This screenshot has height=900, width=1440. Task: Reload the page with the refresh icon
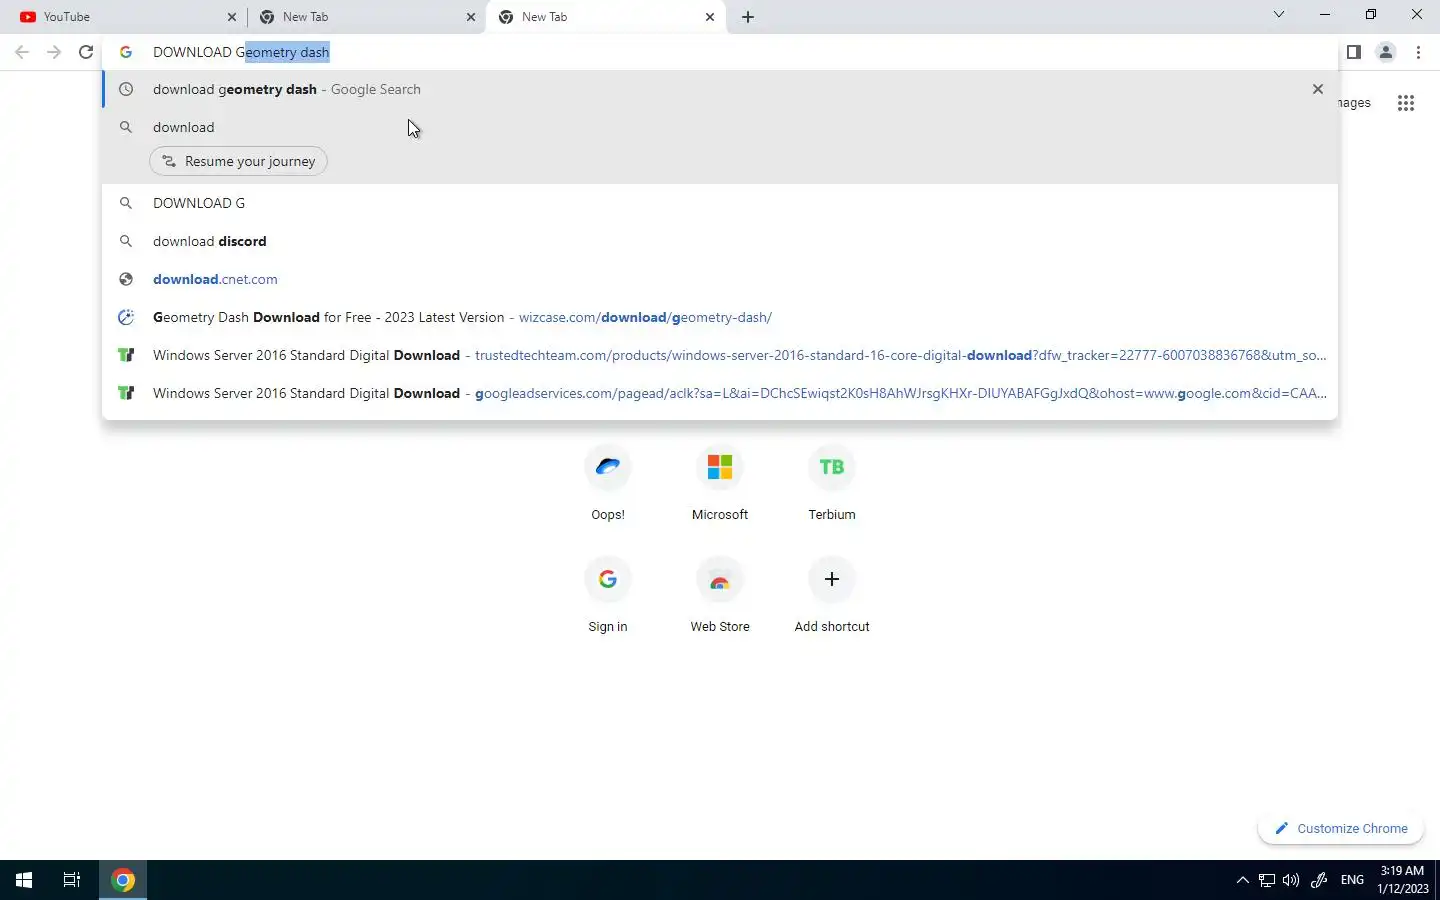(x=86, y=52)
